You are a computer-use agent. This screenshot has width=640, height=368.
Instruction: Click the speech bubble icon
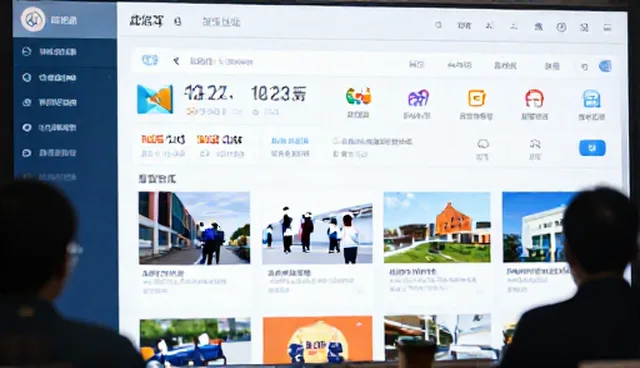click(x=483, y=144)
